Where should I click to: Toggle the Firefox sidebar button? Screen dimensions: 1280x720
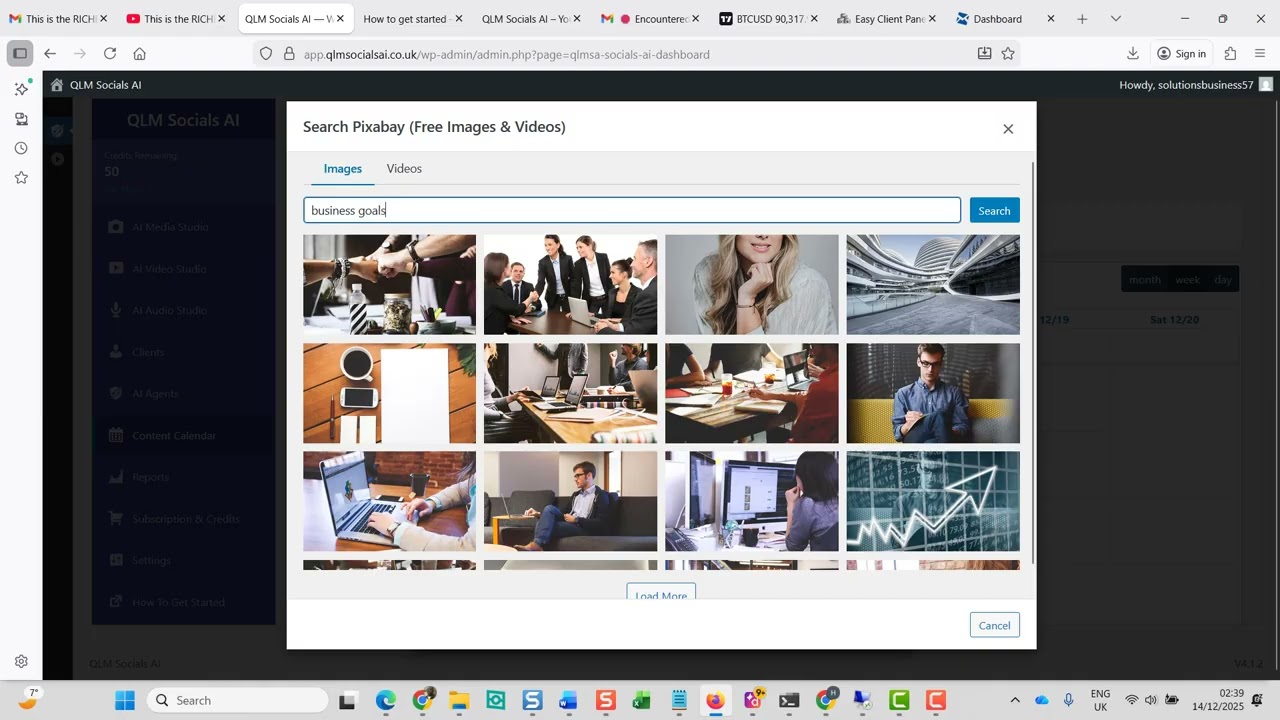[x=20, y=54]
